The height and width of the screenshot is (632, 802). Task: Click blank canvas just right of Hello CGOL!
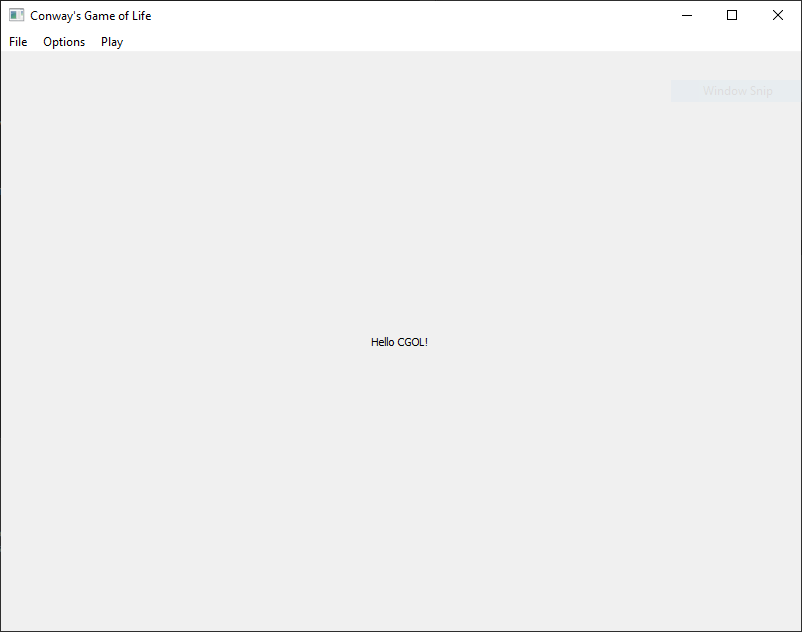coord(470,342)
